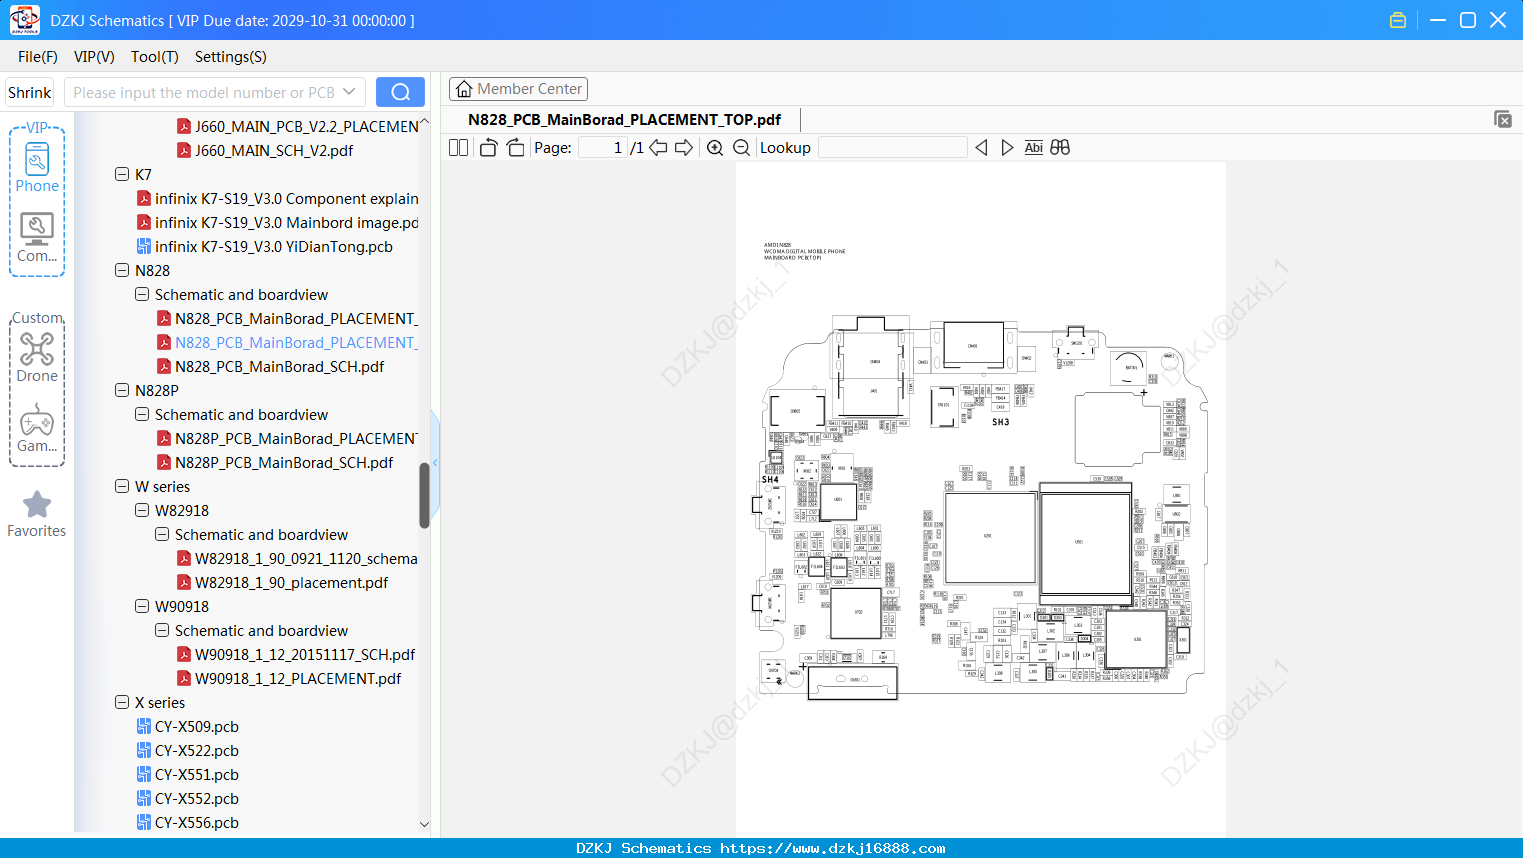The height and width of the screenshot is (858, 1523).
Task: Click the pop-out window icon at the top right
Action: click(1503, 119)
